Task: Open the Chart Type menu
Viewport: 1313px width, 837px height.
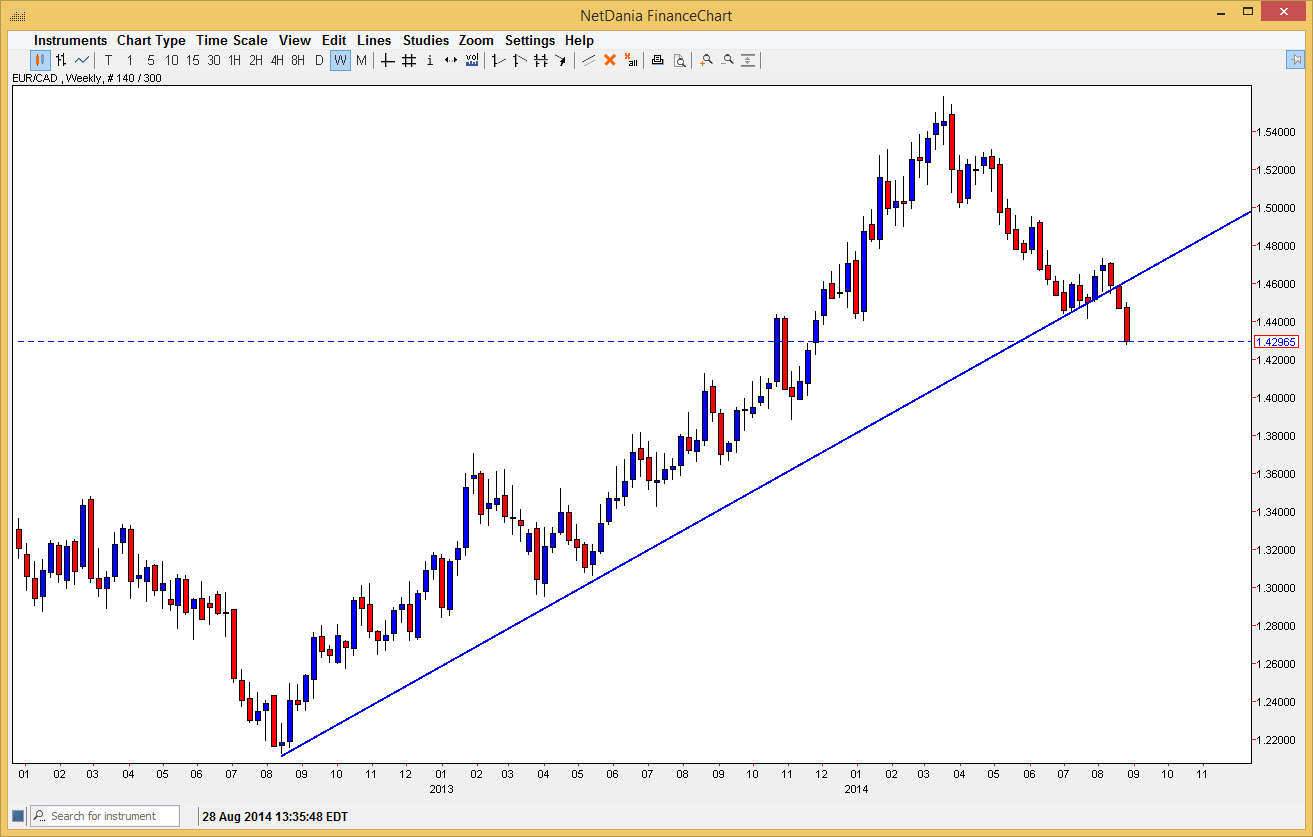Action: coord(151,40)
